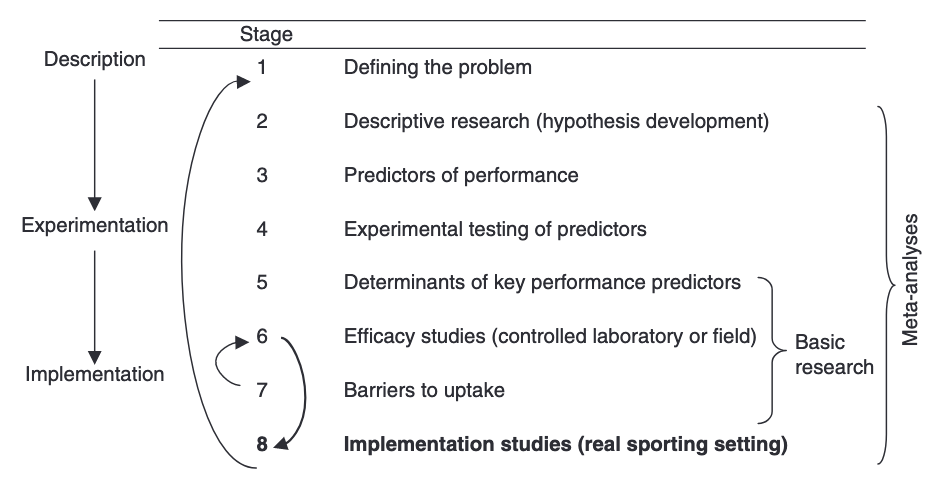Click the stage number 2

(261, 122)
